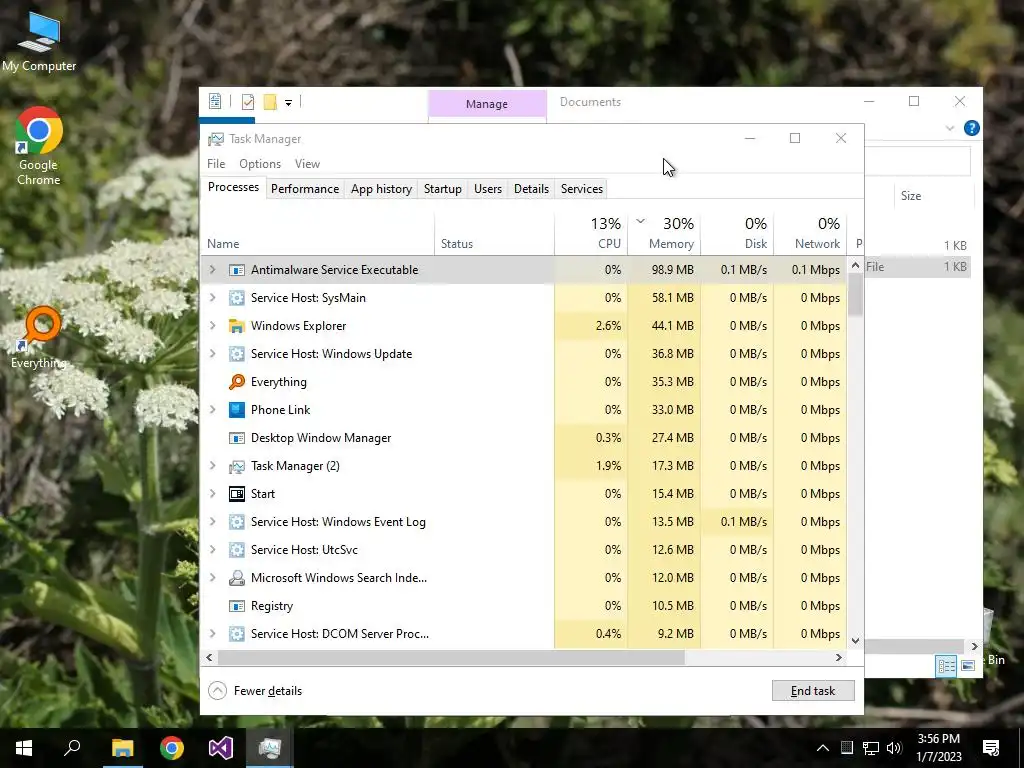
Task: Open File Explorer from taskbar
Action: pyautogui.click(x=122, y=748)
